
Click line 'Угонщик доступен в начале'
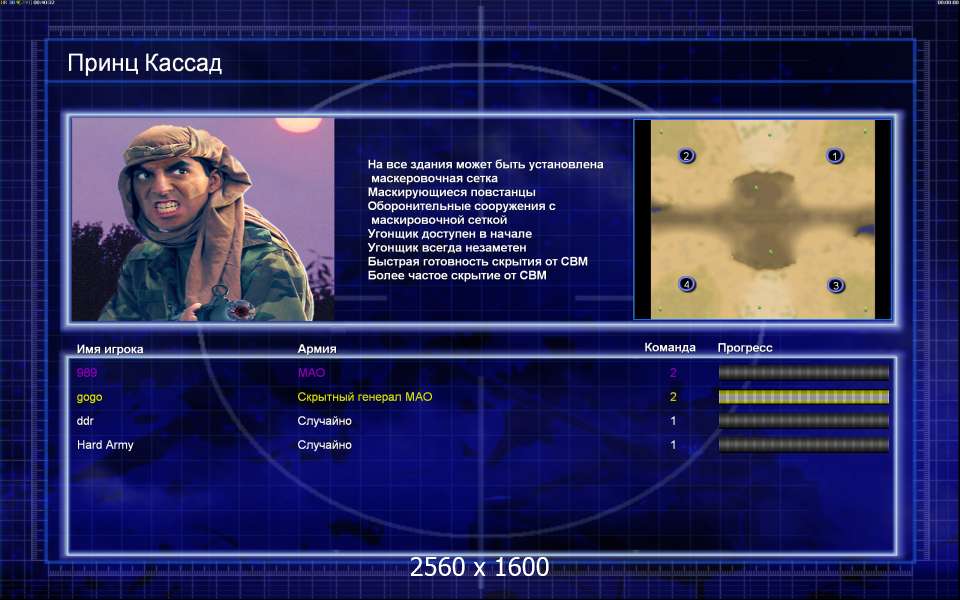click(449, 234)
